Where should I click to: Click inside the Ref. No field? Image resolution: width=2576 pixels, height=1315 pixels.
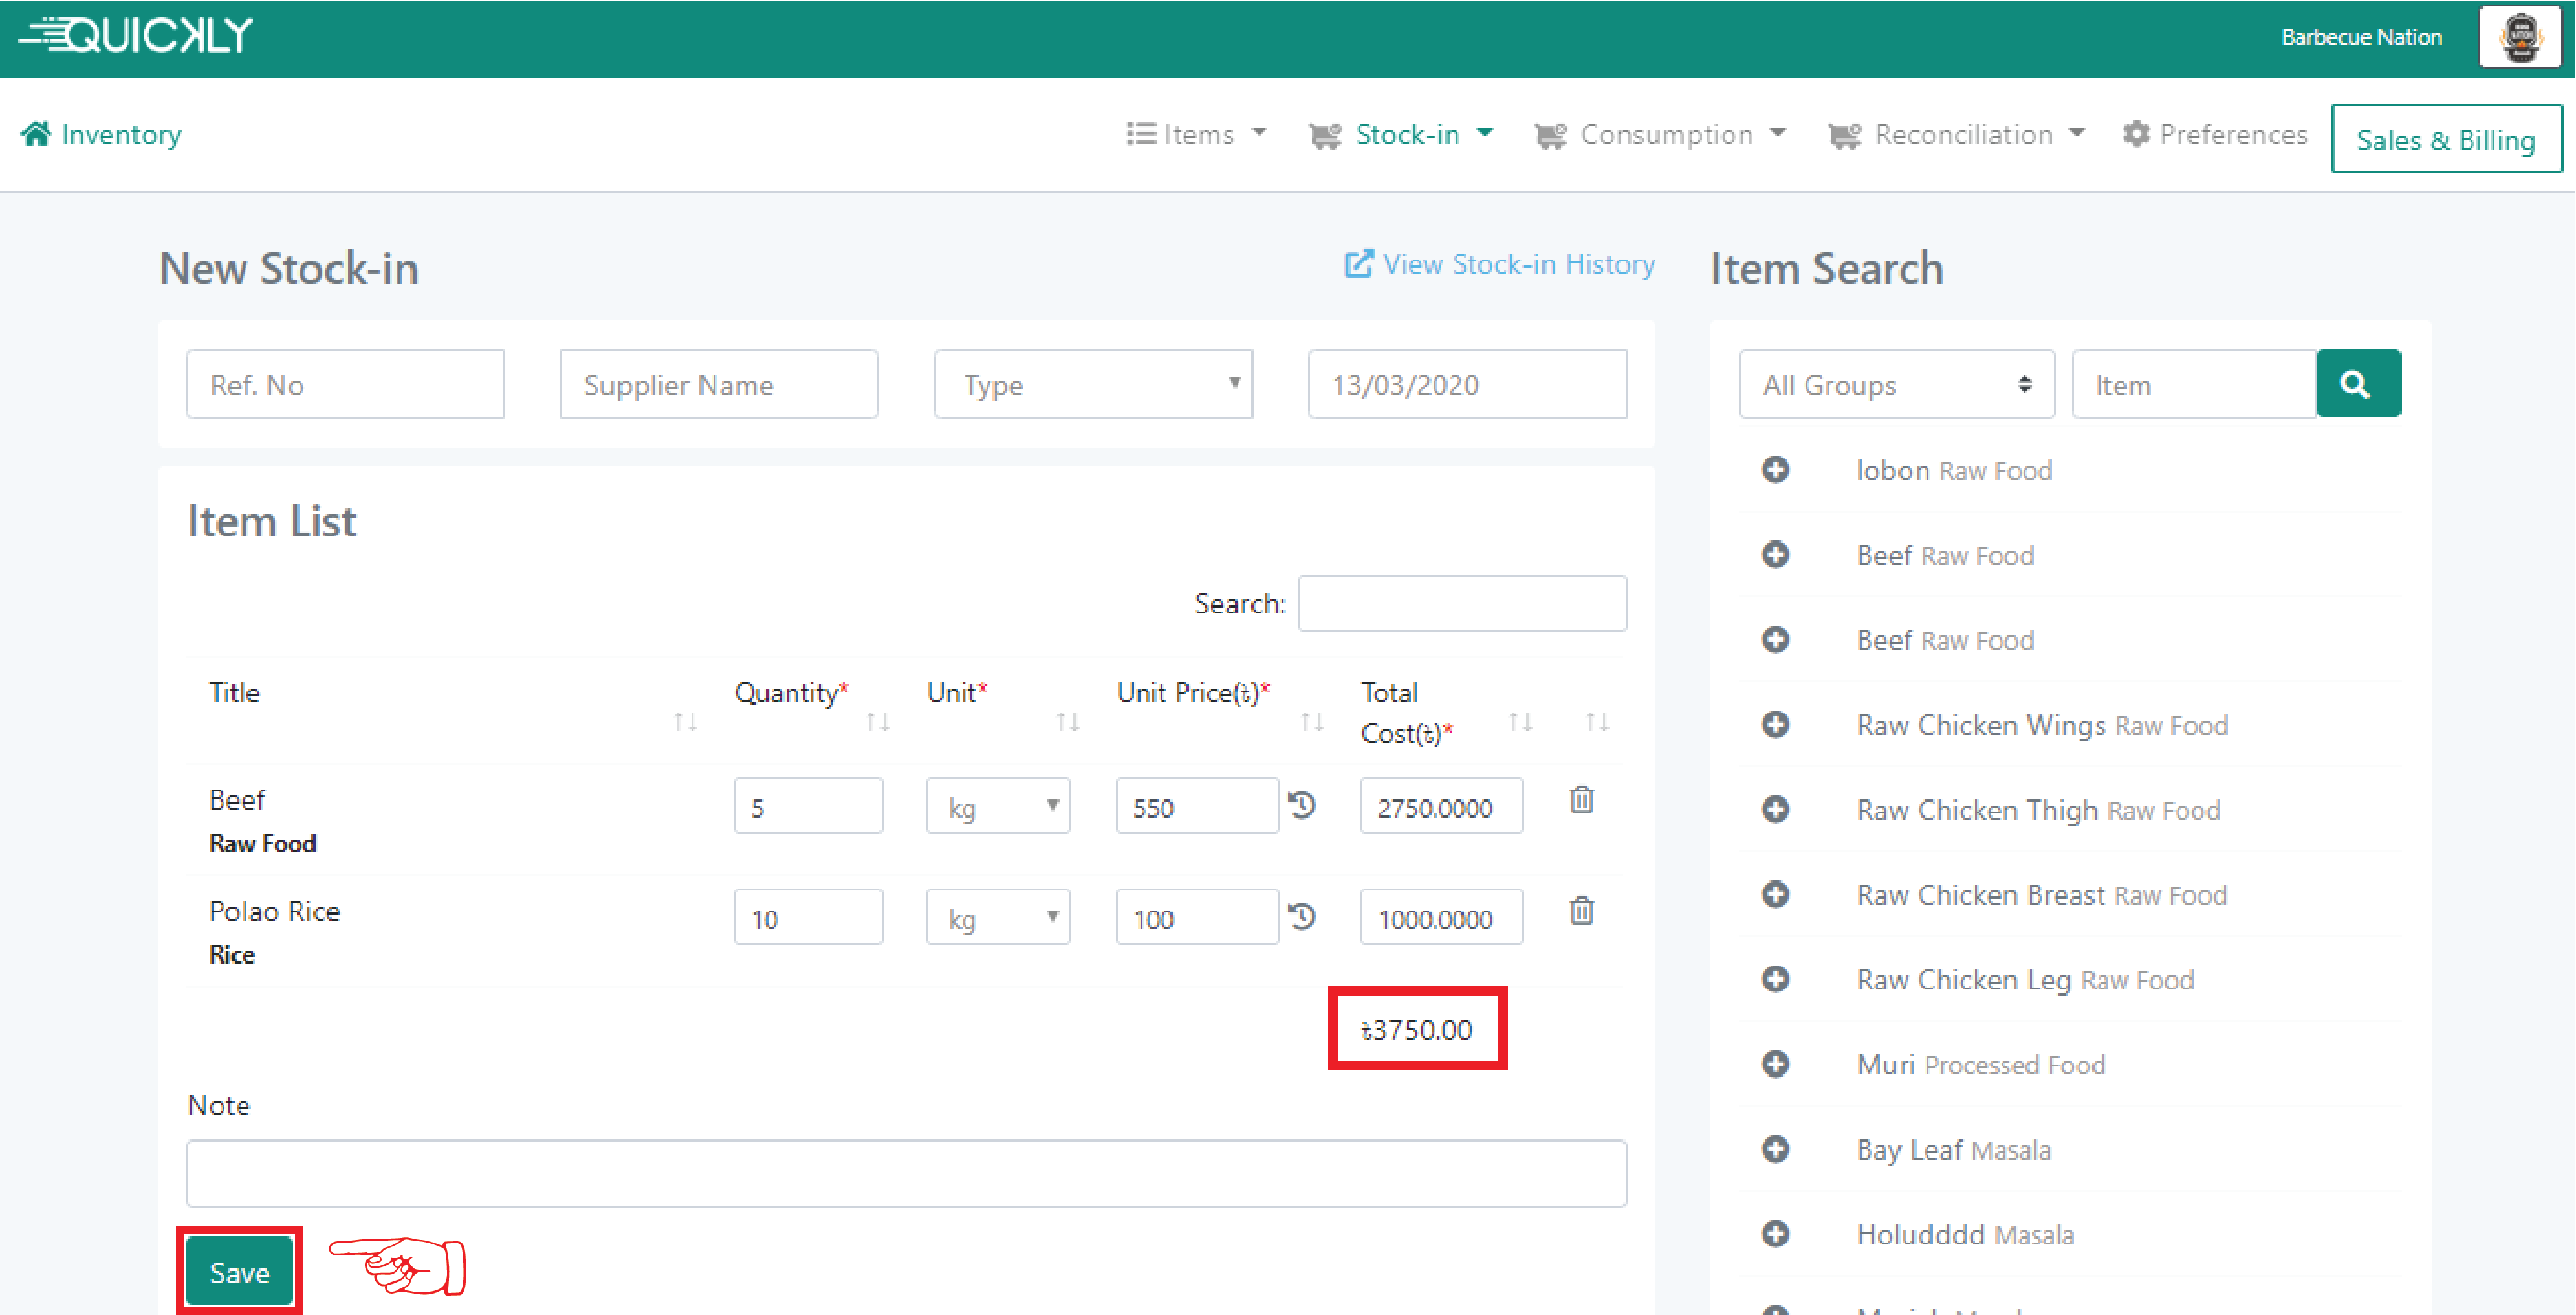[345, 384]
